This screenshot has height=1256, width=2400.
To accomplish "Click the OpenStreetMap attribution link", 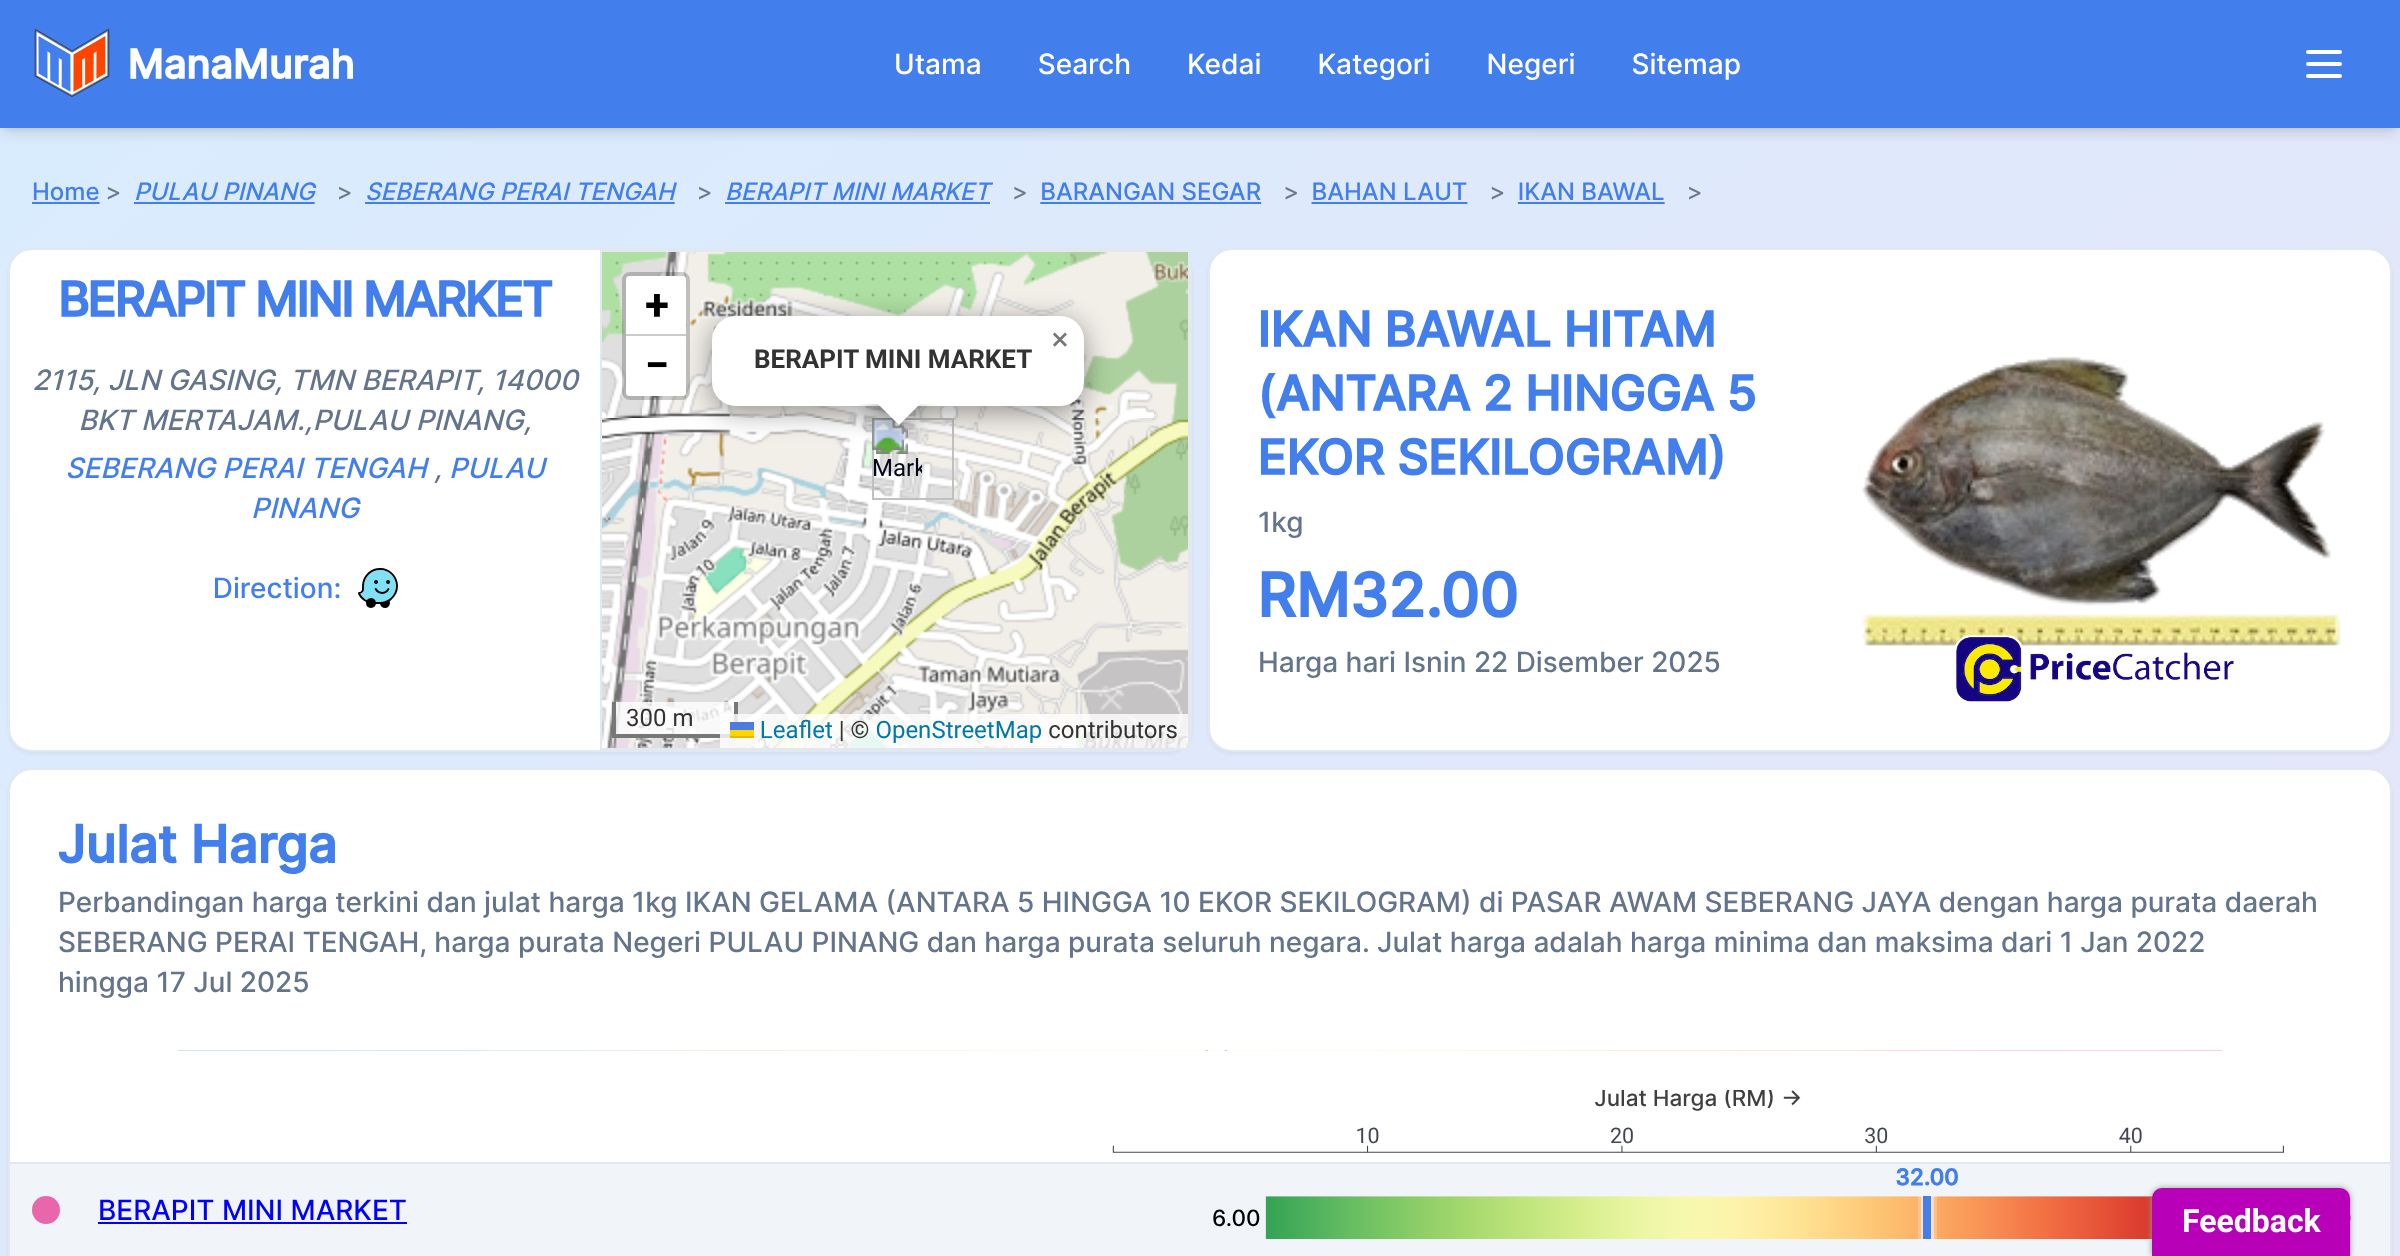I will [x=958, y=730].
